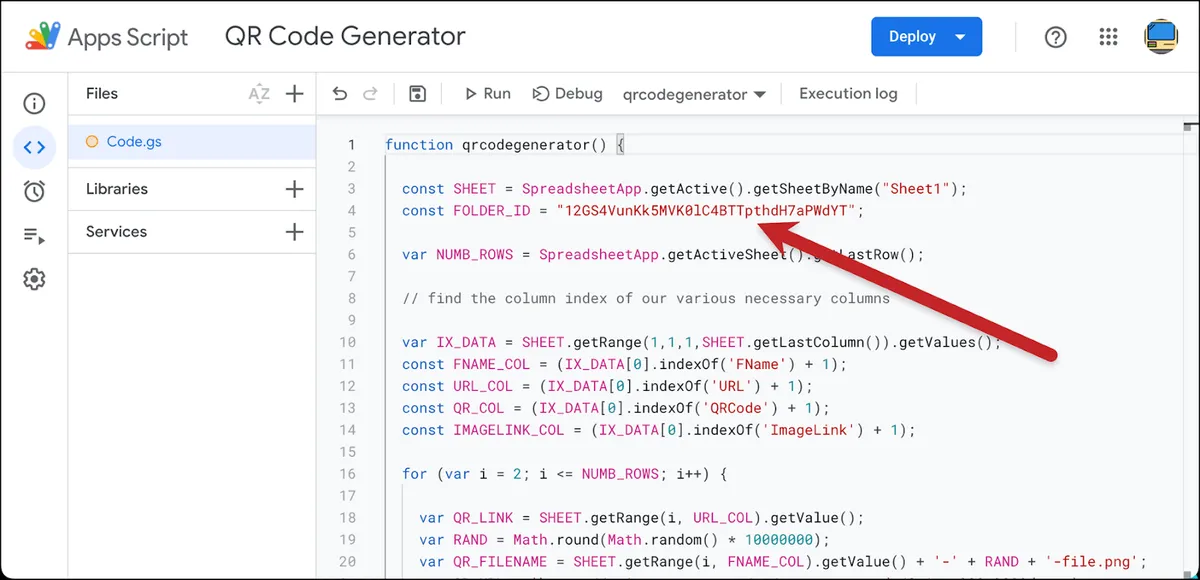This screenshot has height=580, width=1200.
Task: Click the Files section heading
Action: [102, 94]
